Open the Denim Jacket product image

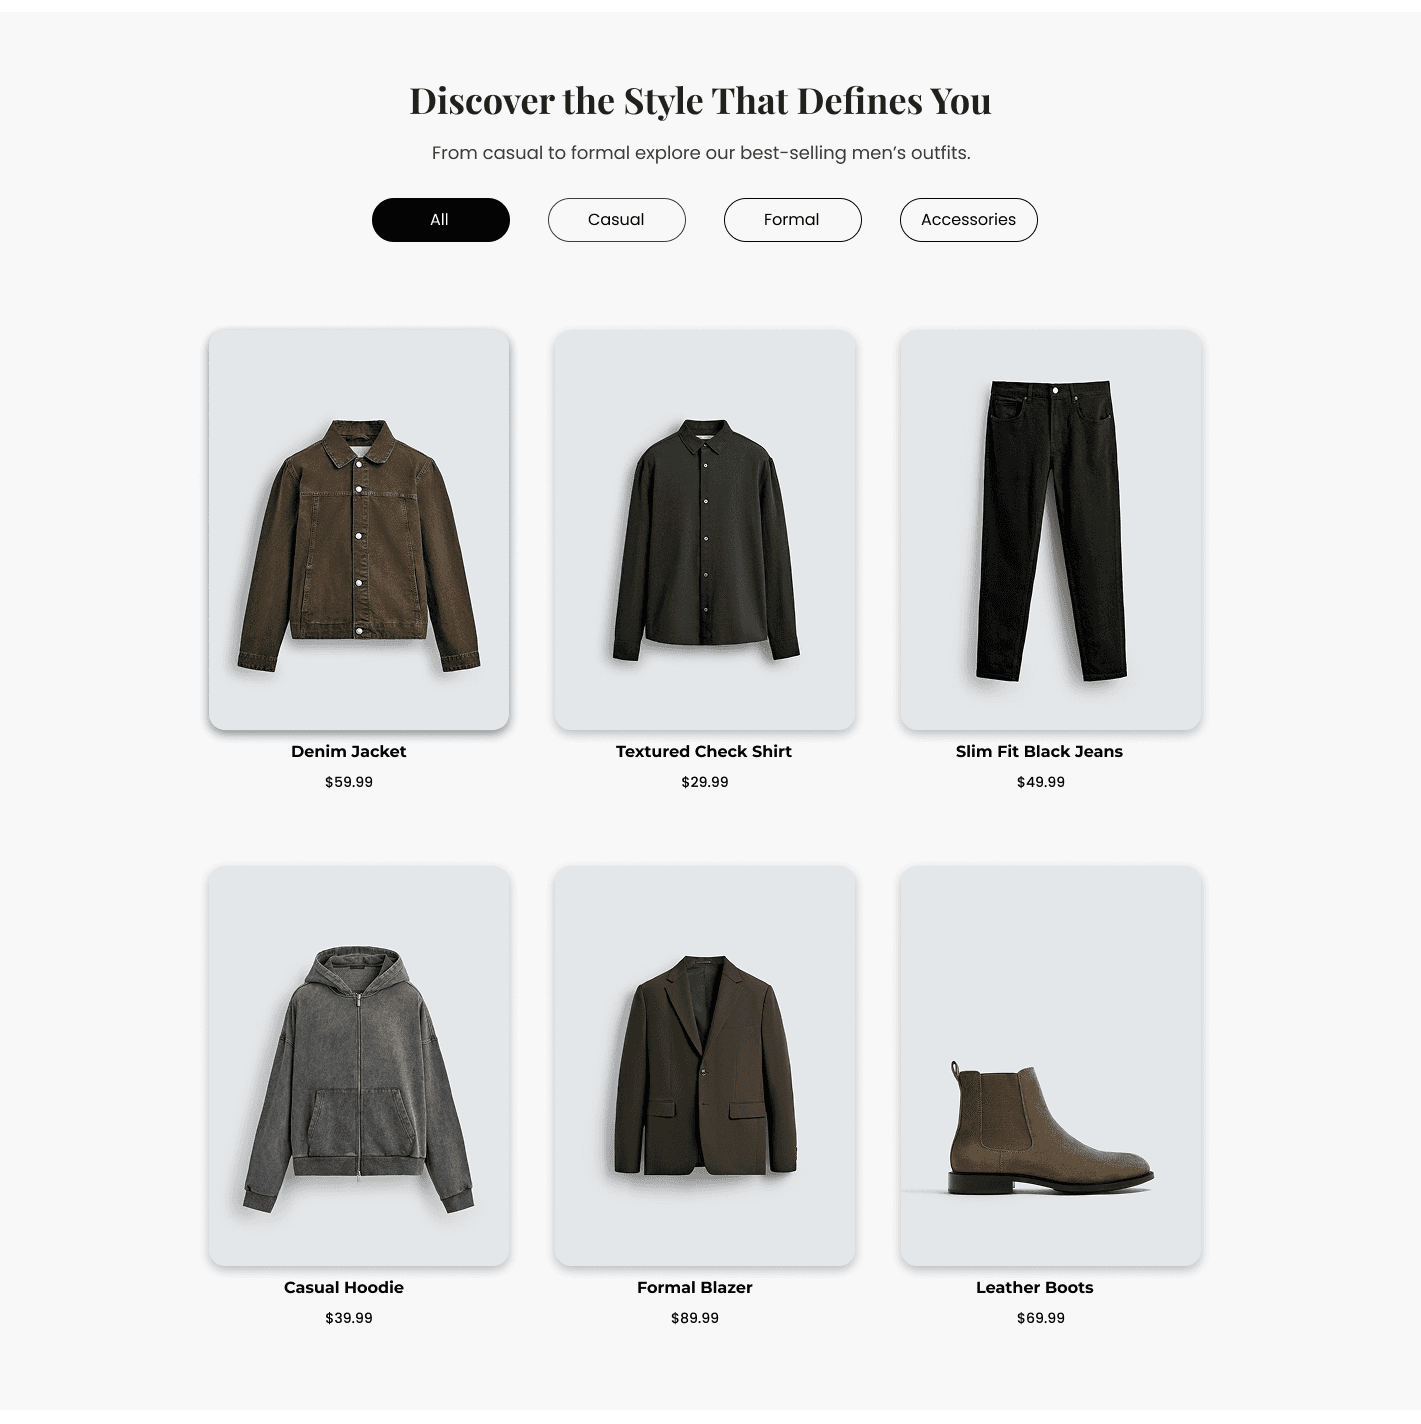click(x=359, y=529)
